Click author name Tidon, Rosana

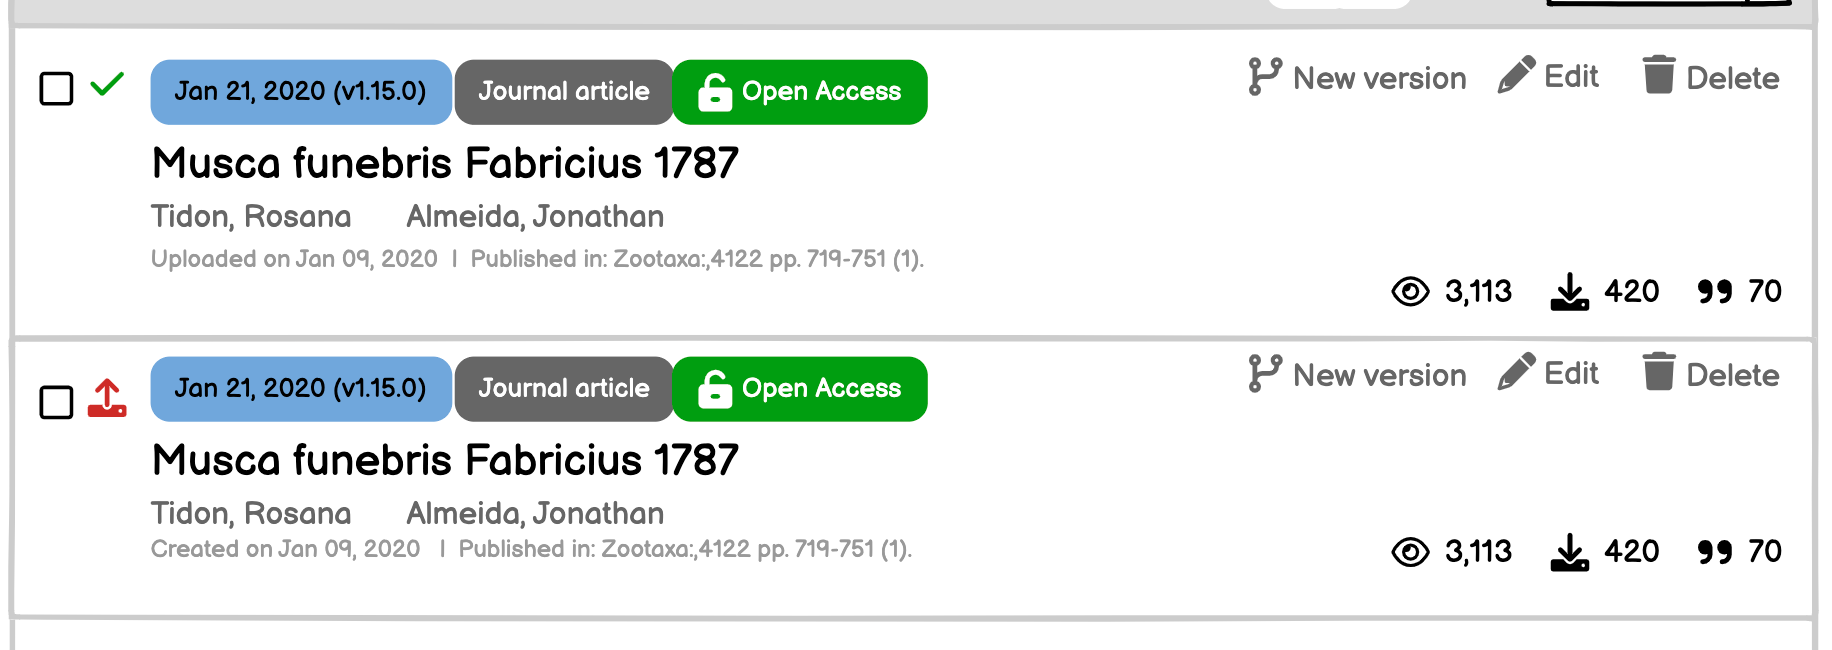click(x=250, y=216)
